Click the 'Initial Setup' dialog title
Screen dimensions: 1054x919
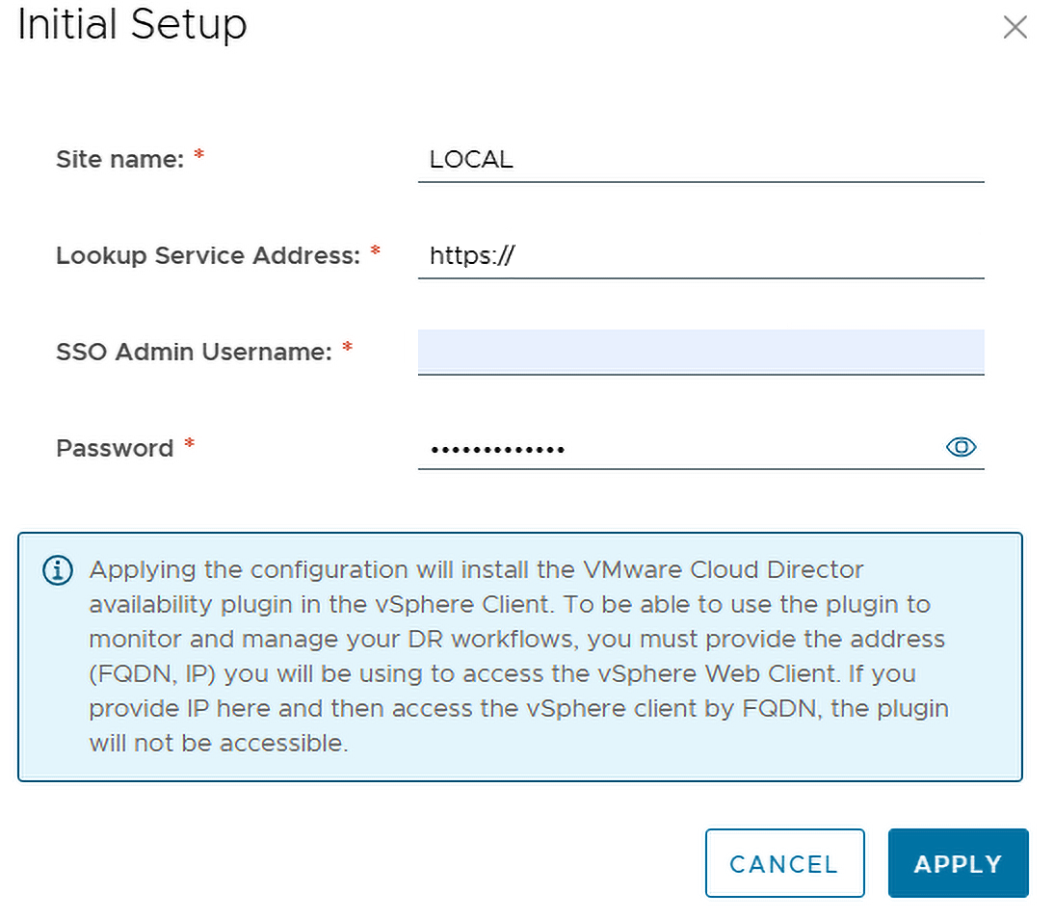coord(132,25)
